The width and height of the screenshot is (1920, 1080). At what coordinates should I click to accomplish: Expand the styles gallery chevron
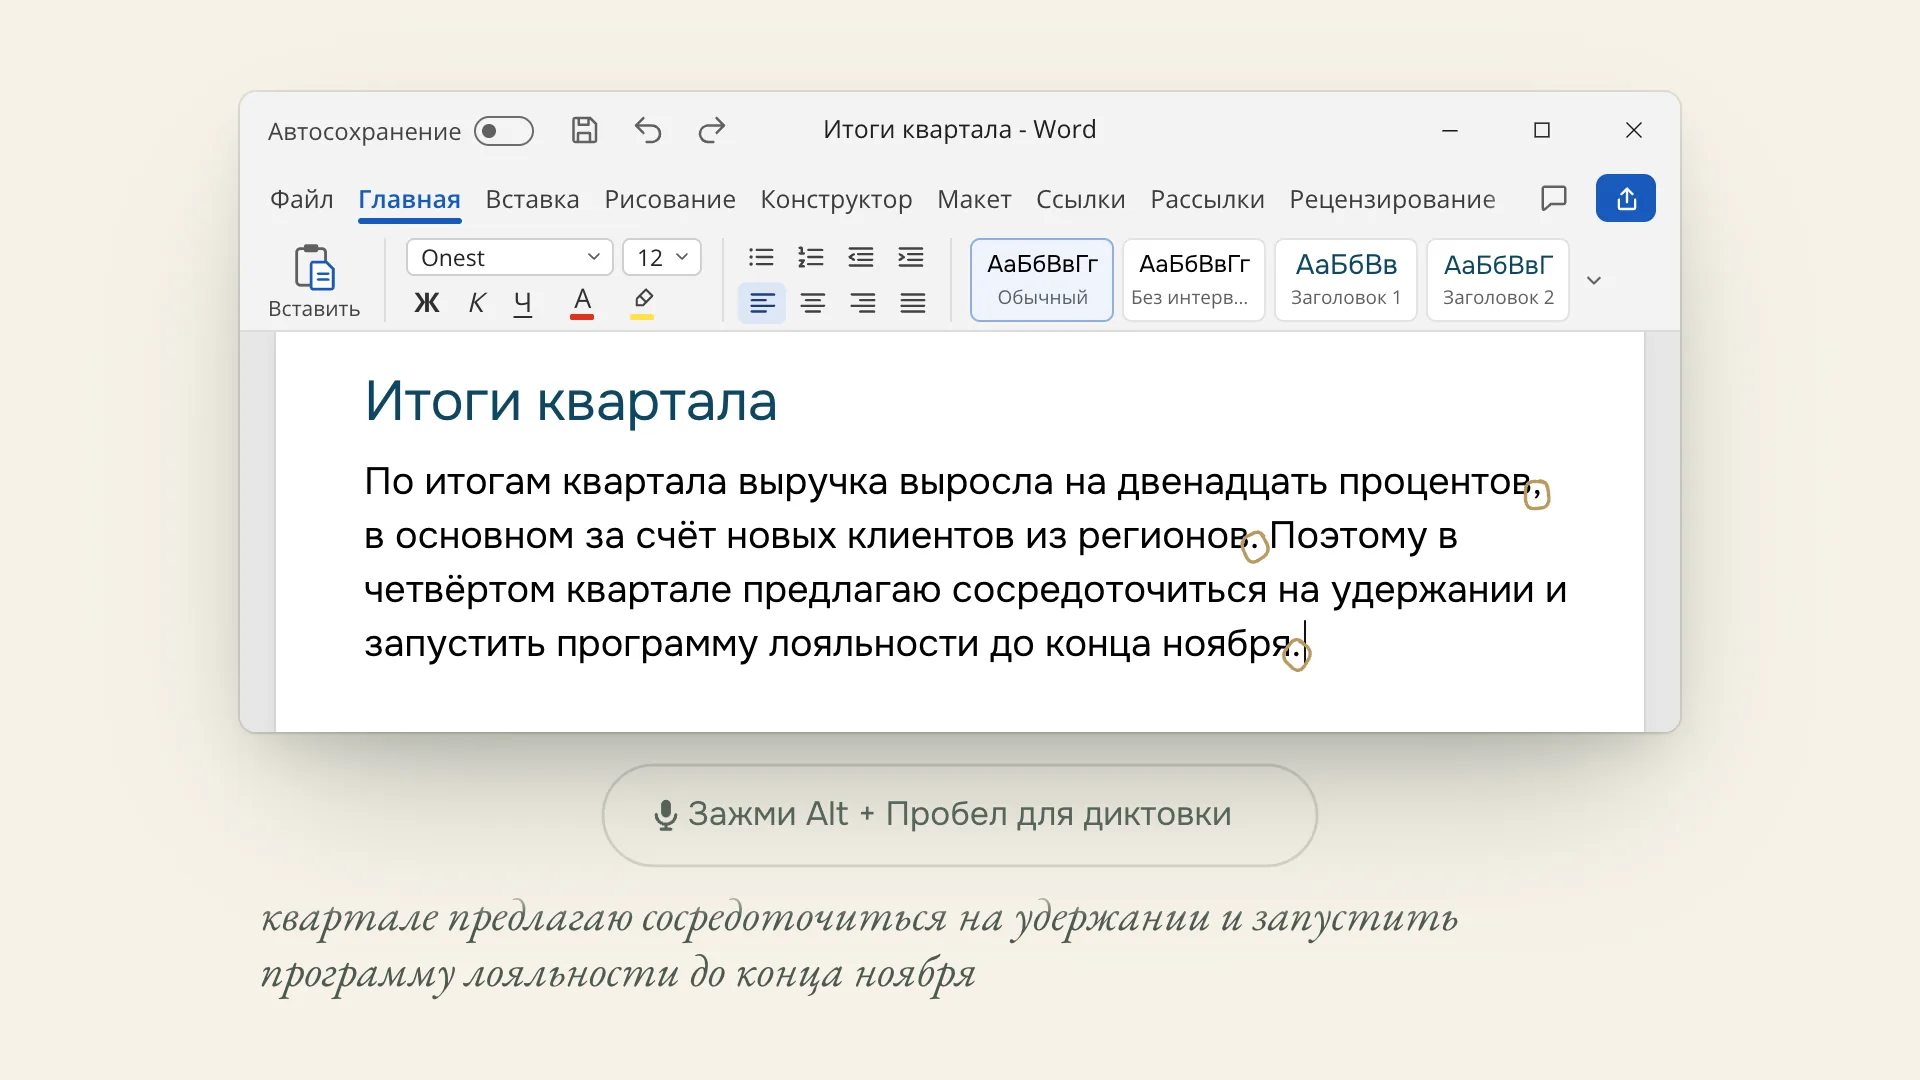[1594, 280]
